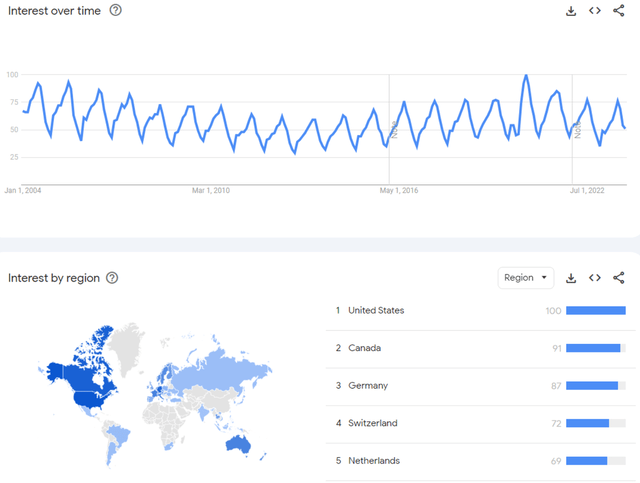Open the Region dropdown menu
Screen dimensions: 640x483
tap(526, 278)
